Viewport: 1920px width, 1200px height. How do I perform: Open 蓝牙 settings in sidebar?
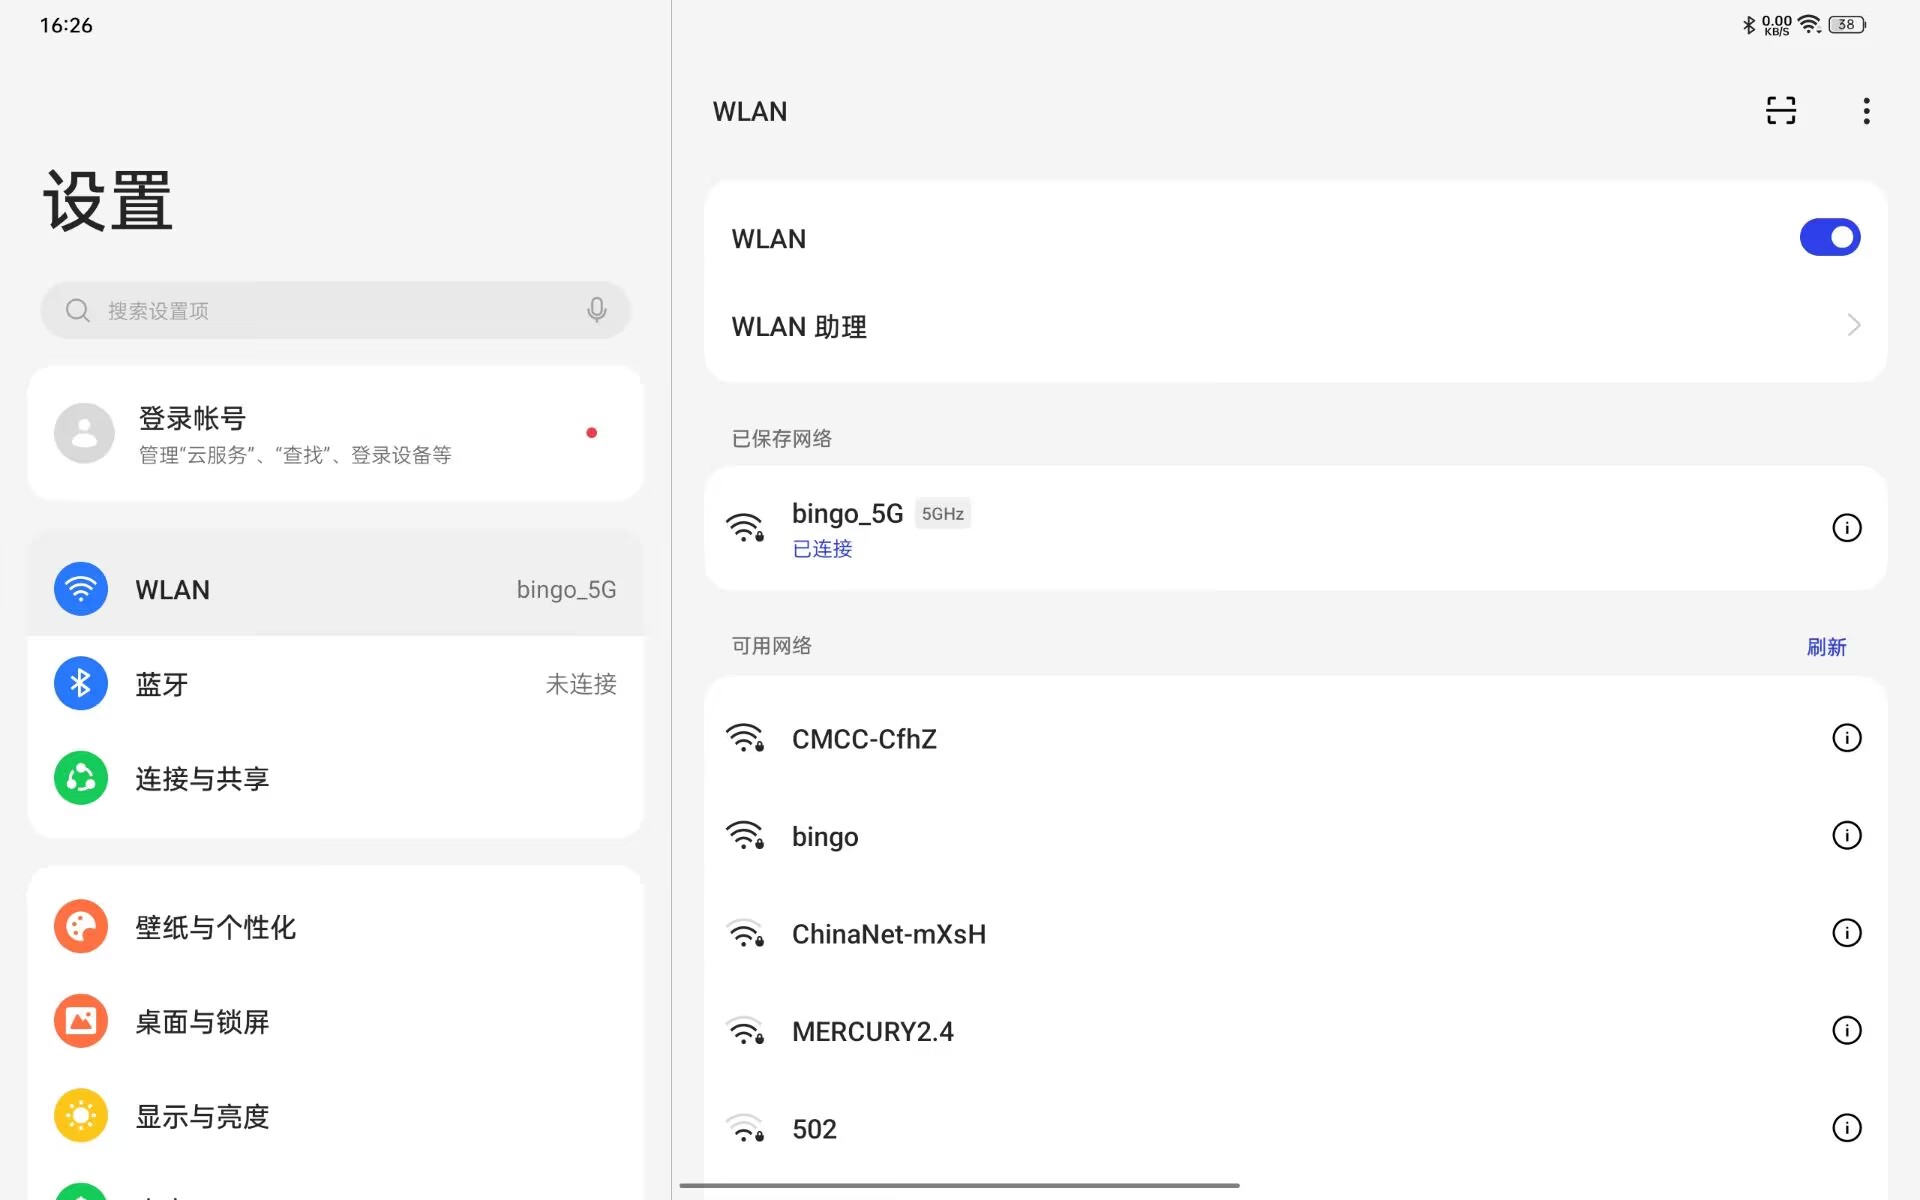335,684
